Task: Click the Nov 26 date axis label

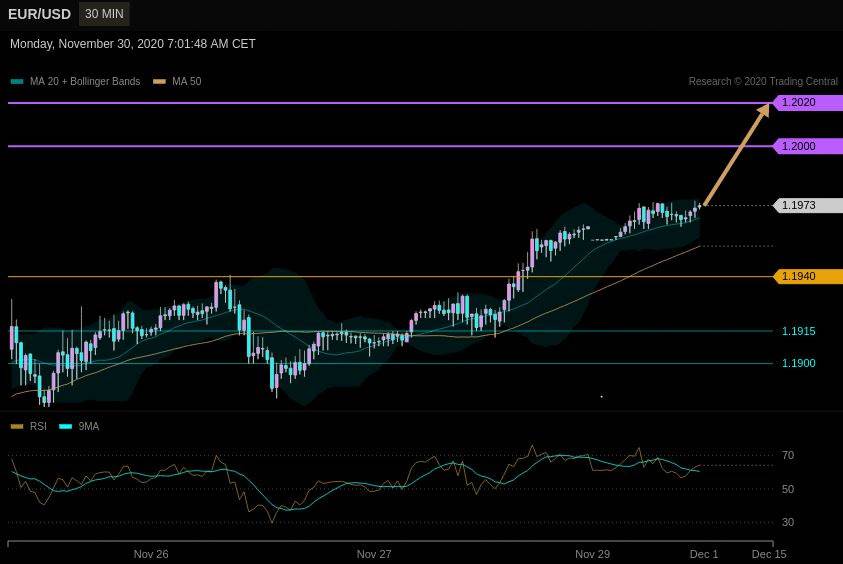Action: 151,554
